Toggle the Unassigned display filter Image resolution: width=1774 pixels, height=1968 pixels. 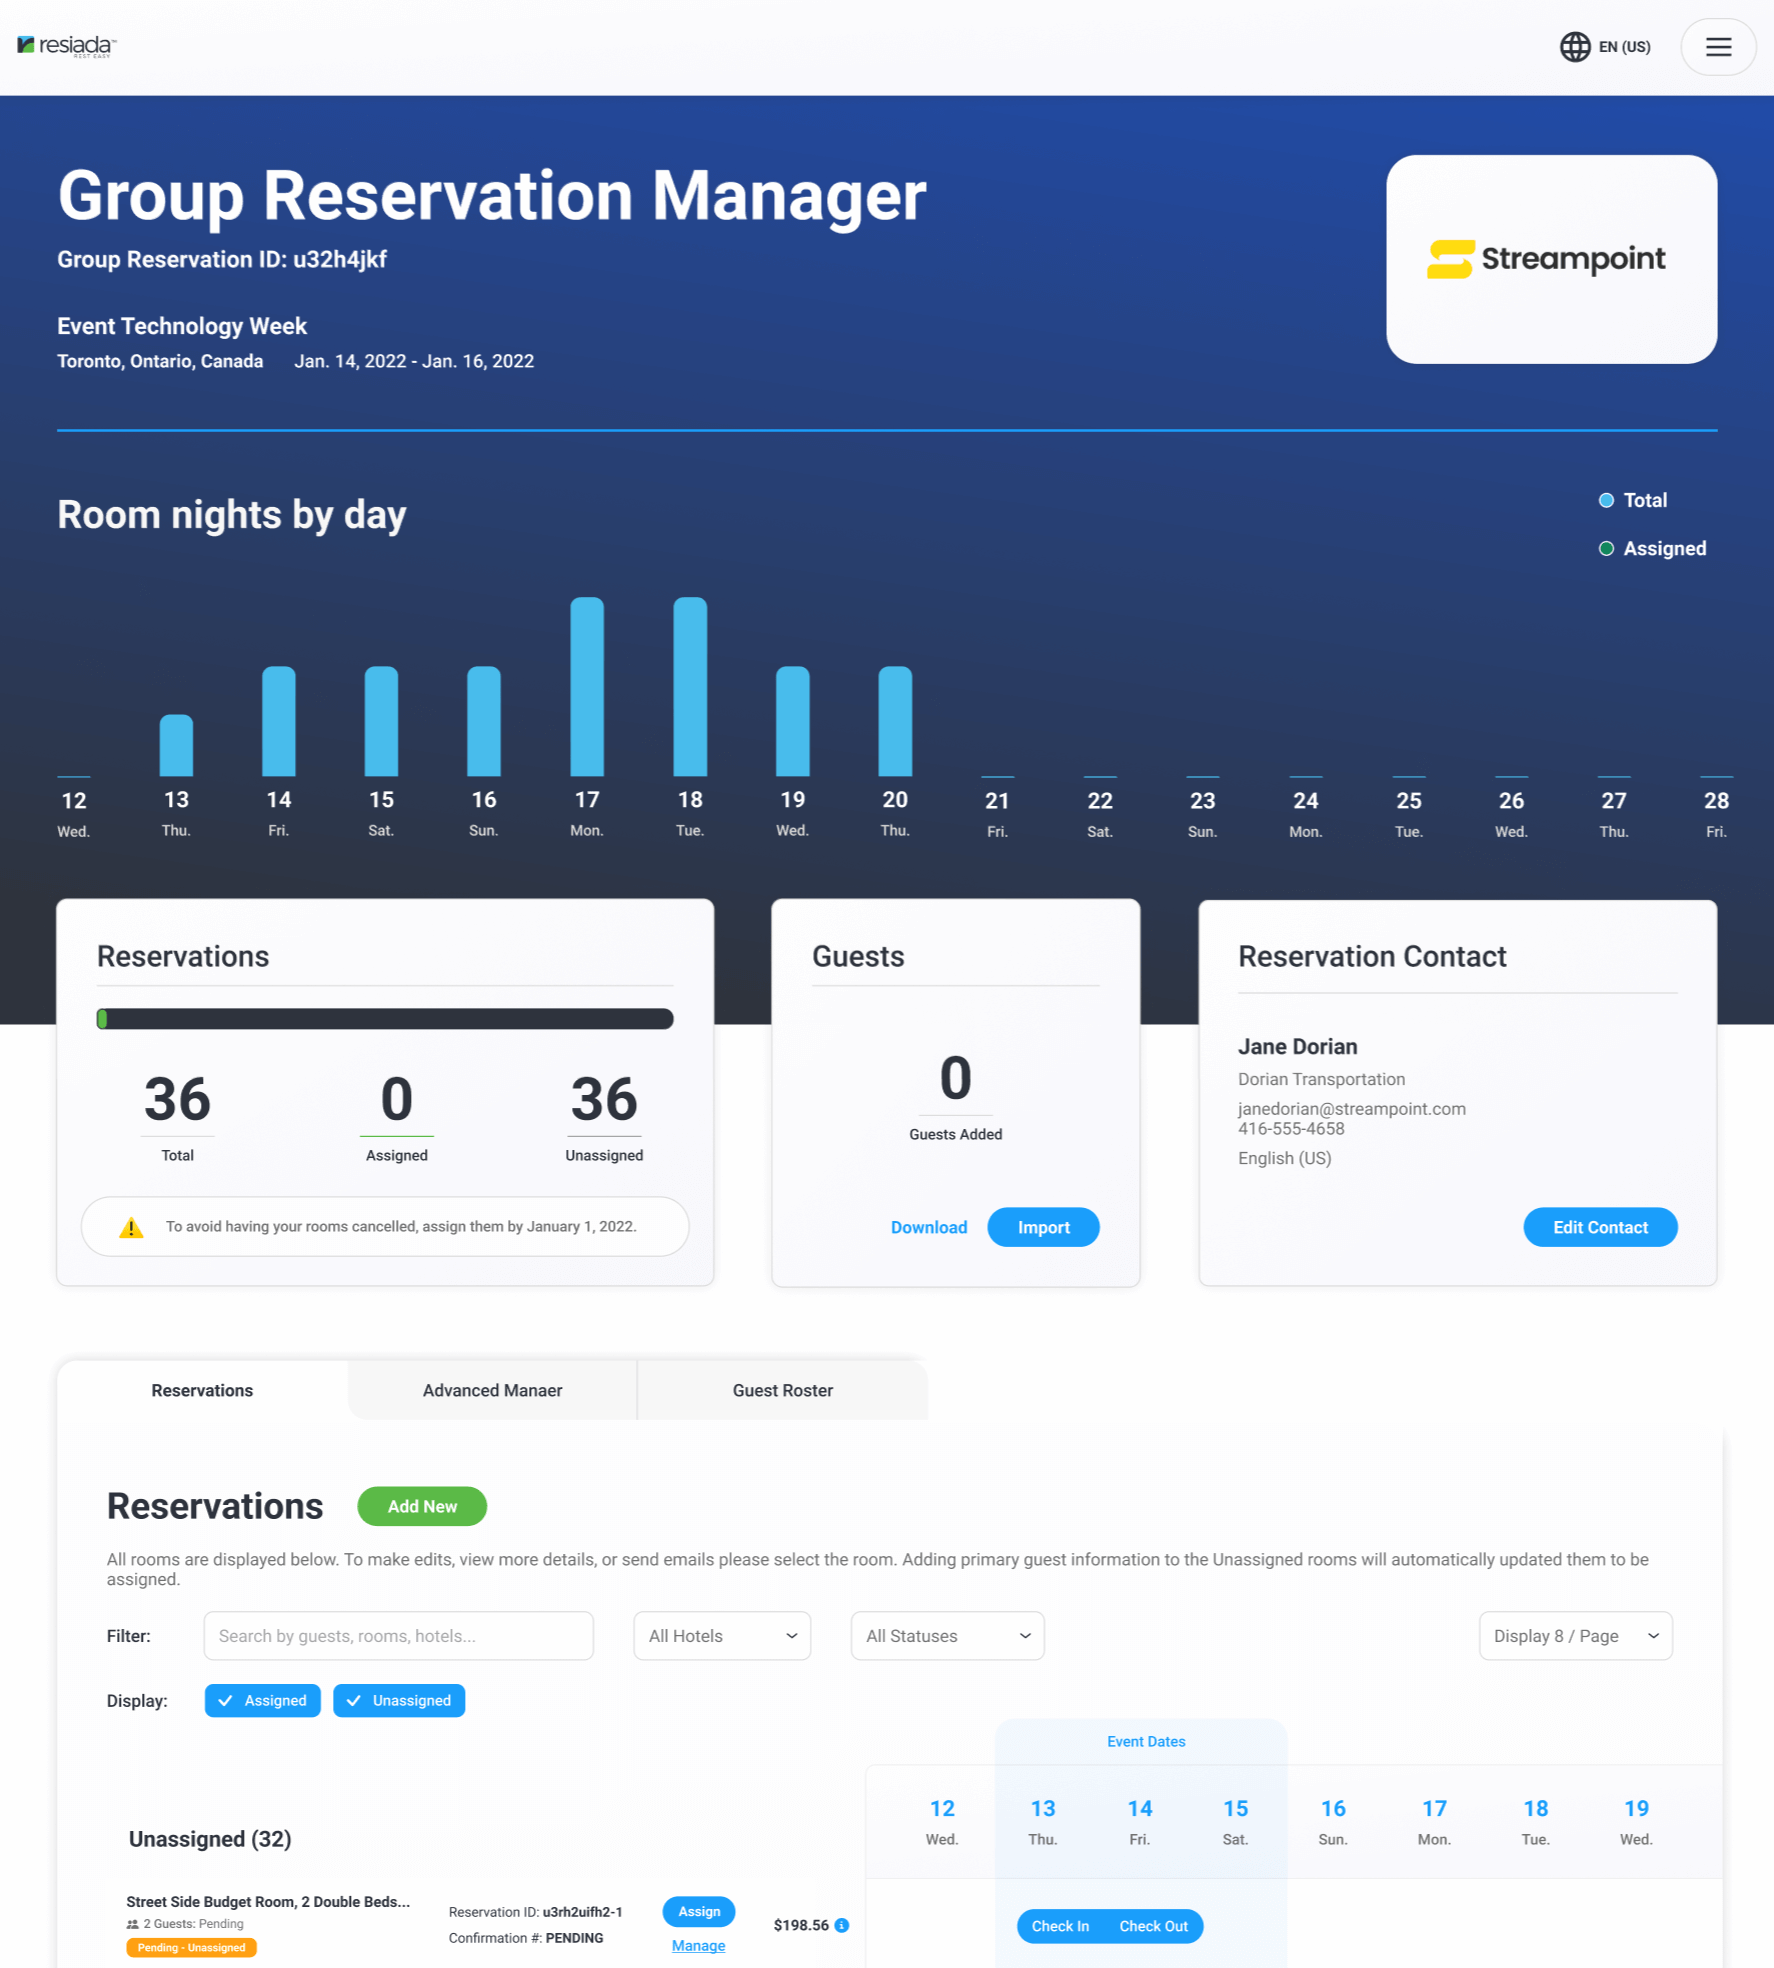click(x=398, y=1700)
